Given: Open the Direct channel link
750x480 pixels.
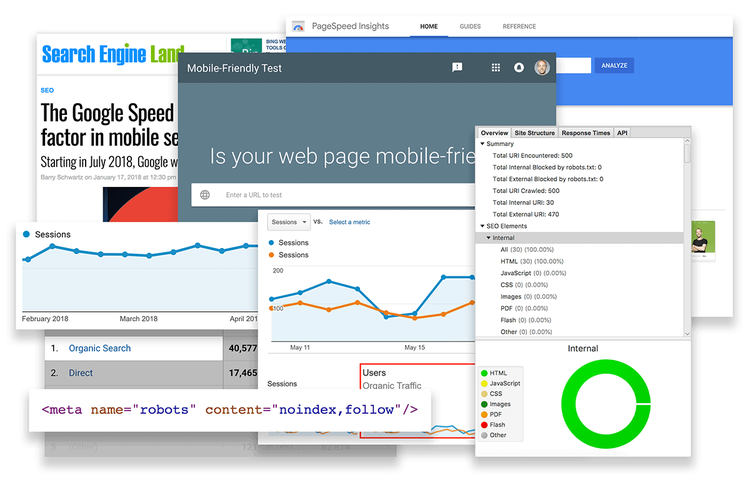Looking at the screenshot, I should pyautogui.click(x=80, y=373).
